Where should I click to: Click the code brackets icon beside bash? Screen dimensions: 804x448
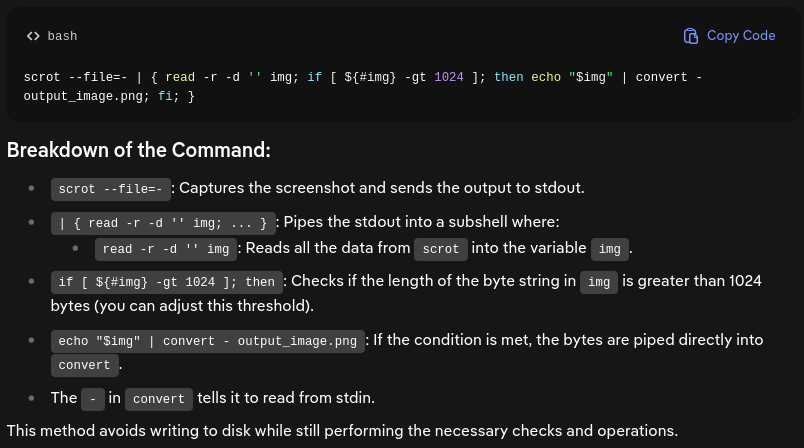point(33,36)
